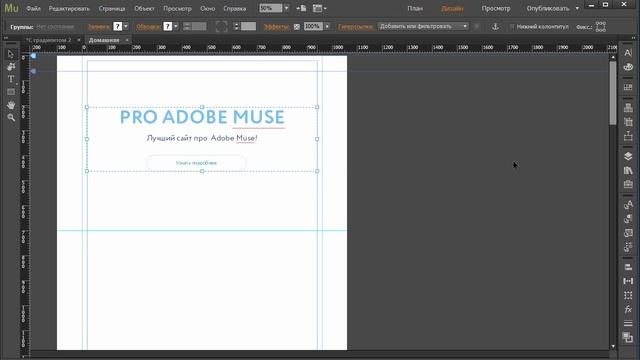Open the Опубликовать dropdown arrow
This screenshot has width=640, height=360.
point(577,8)
